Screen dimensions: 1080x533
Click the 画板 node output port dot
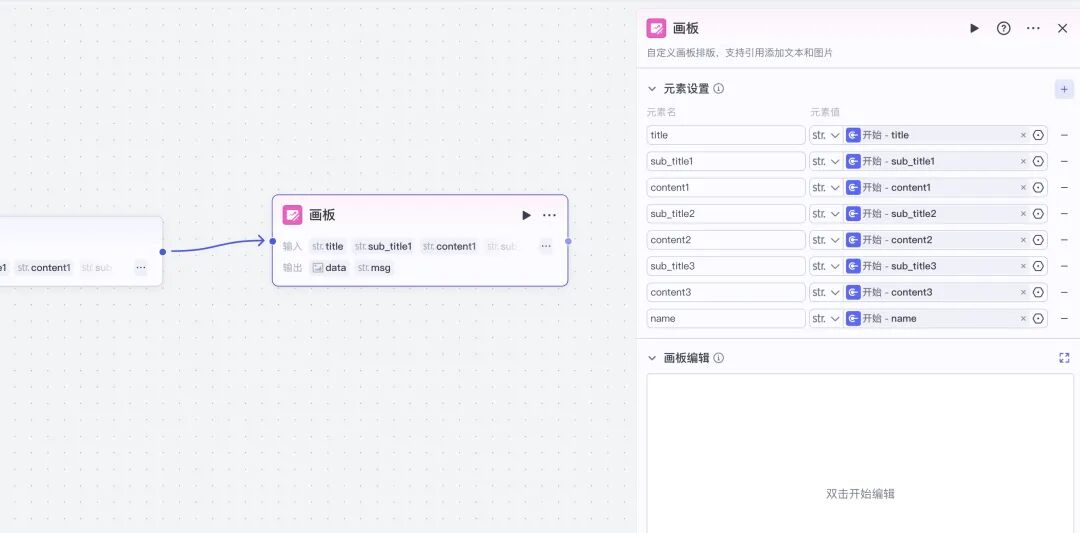coord(568,241)
